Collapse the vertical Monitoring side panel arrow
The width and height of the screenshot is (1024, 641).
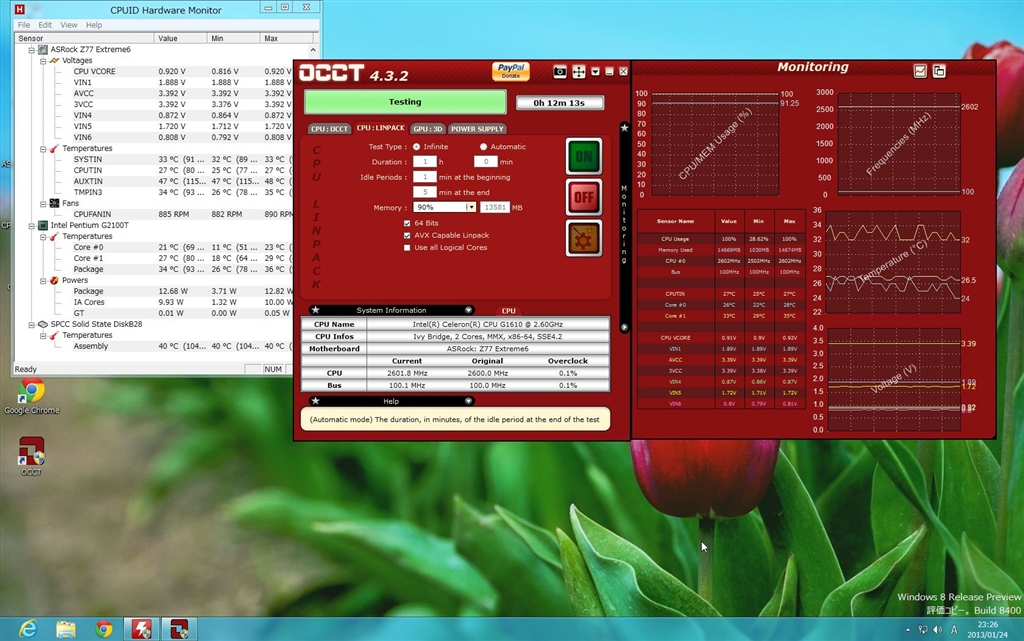624,327
